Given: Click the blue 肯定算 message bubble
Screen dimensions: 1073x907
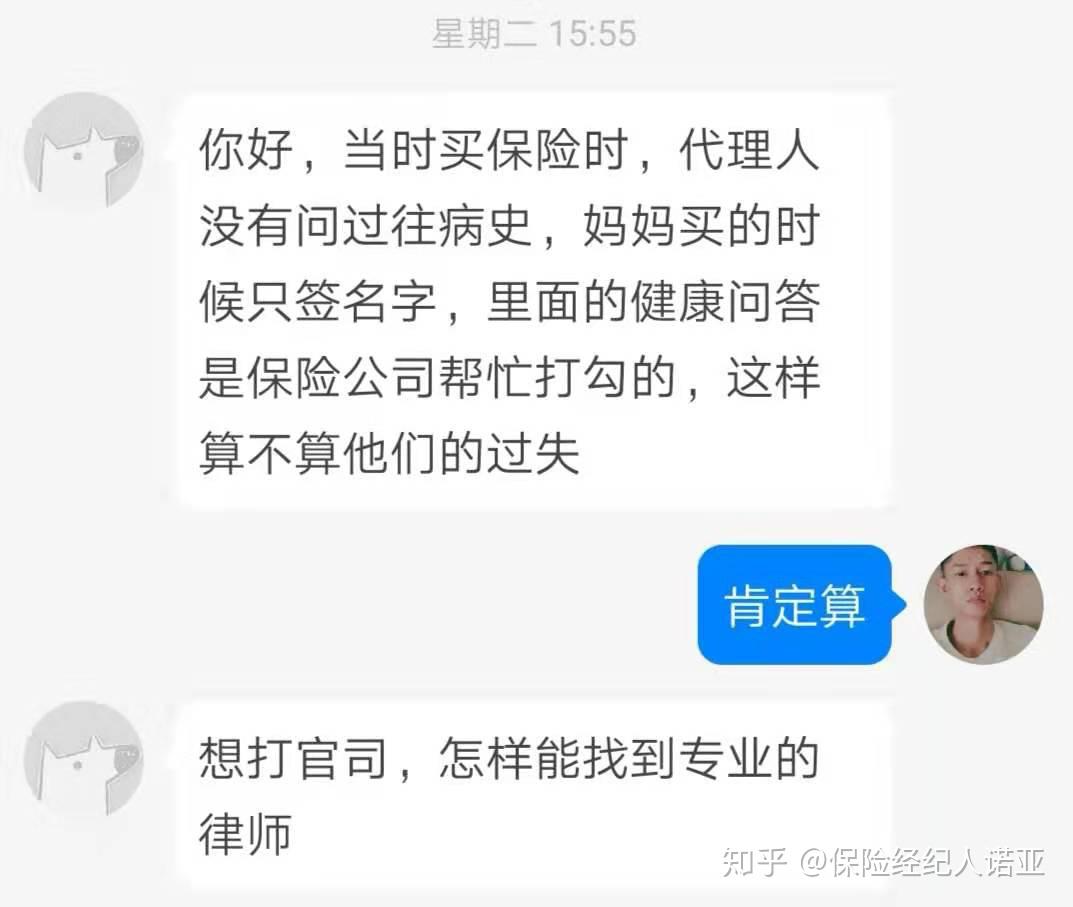Looking at the screenshot, I should tap(794, 604).
